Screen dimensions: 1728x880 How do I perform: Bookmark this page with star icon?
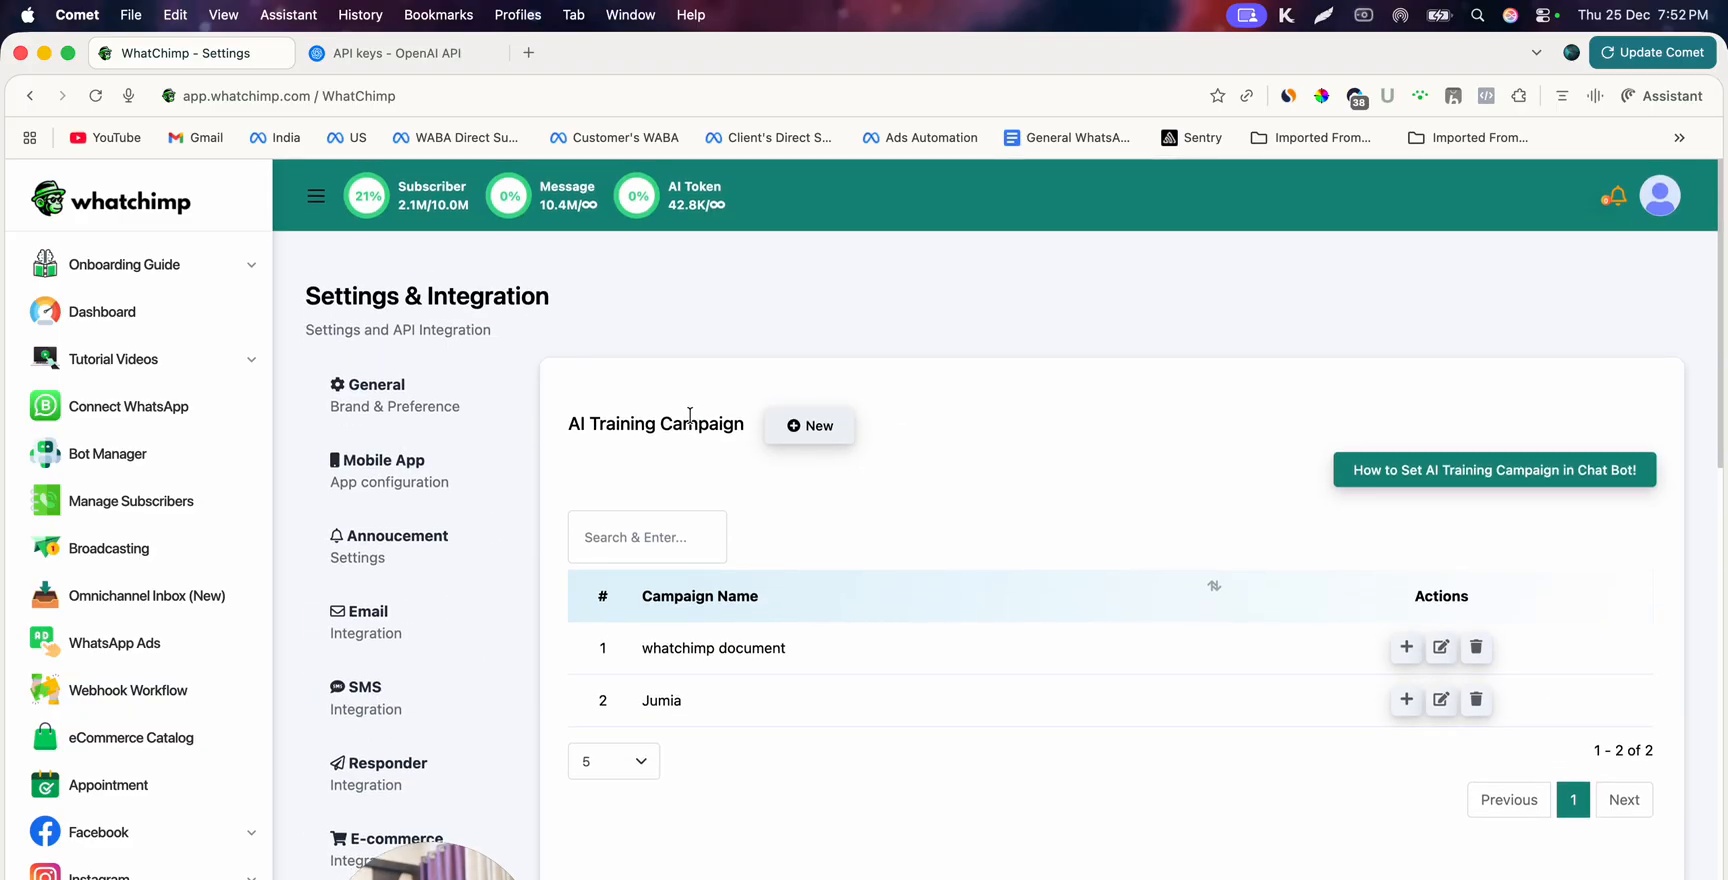point(1217,96)
